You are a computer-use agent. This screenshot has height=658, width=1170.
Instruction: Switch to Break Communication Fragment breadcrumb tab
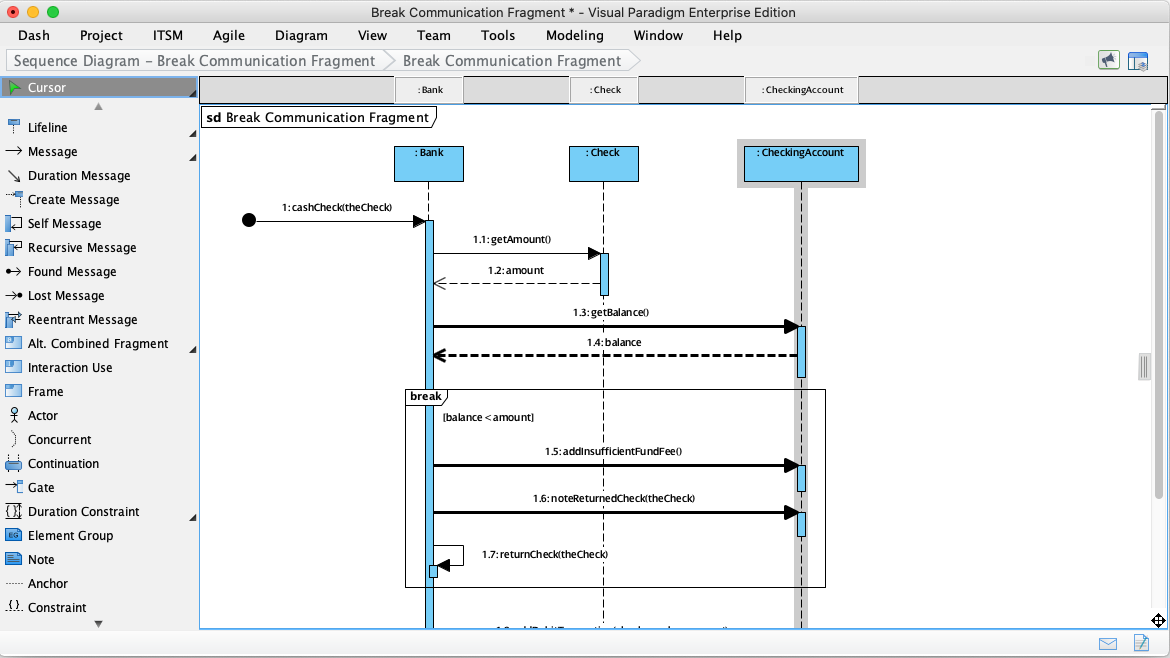click(x=513, y=60)
